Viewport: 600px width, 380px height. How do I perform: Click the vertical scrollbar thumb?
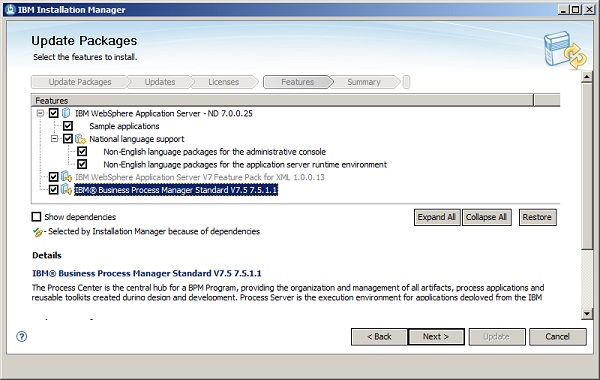[587, 166]
